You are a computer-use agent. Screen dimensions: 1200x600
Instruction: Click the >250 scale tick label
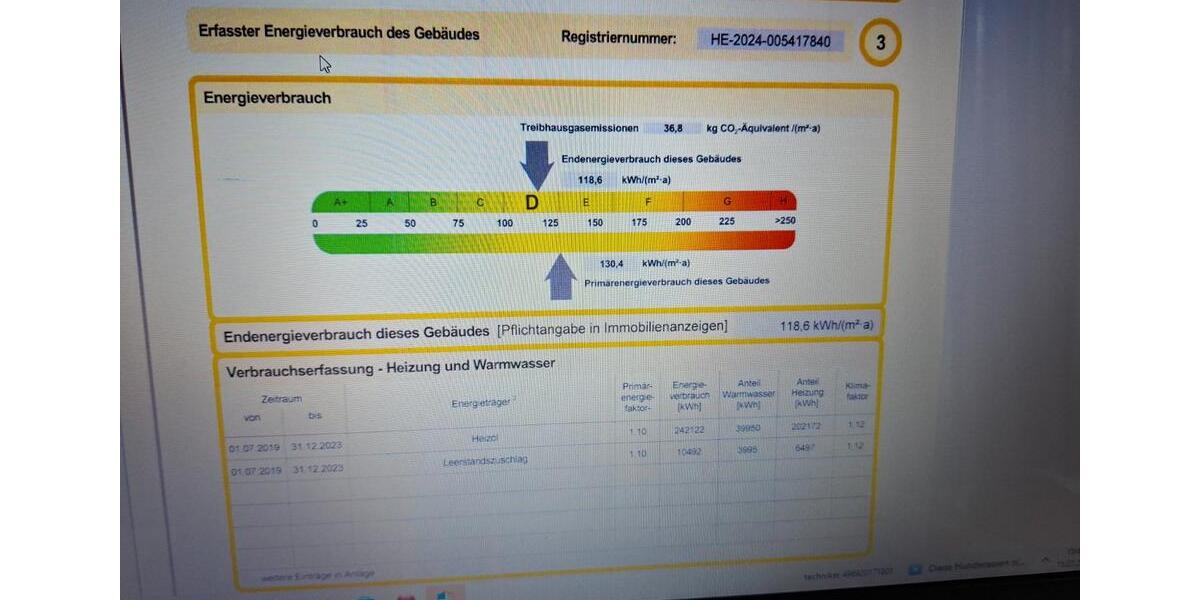784,221
